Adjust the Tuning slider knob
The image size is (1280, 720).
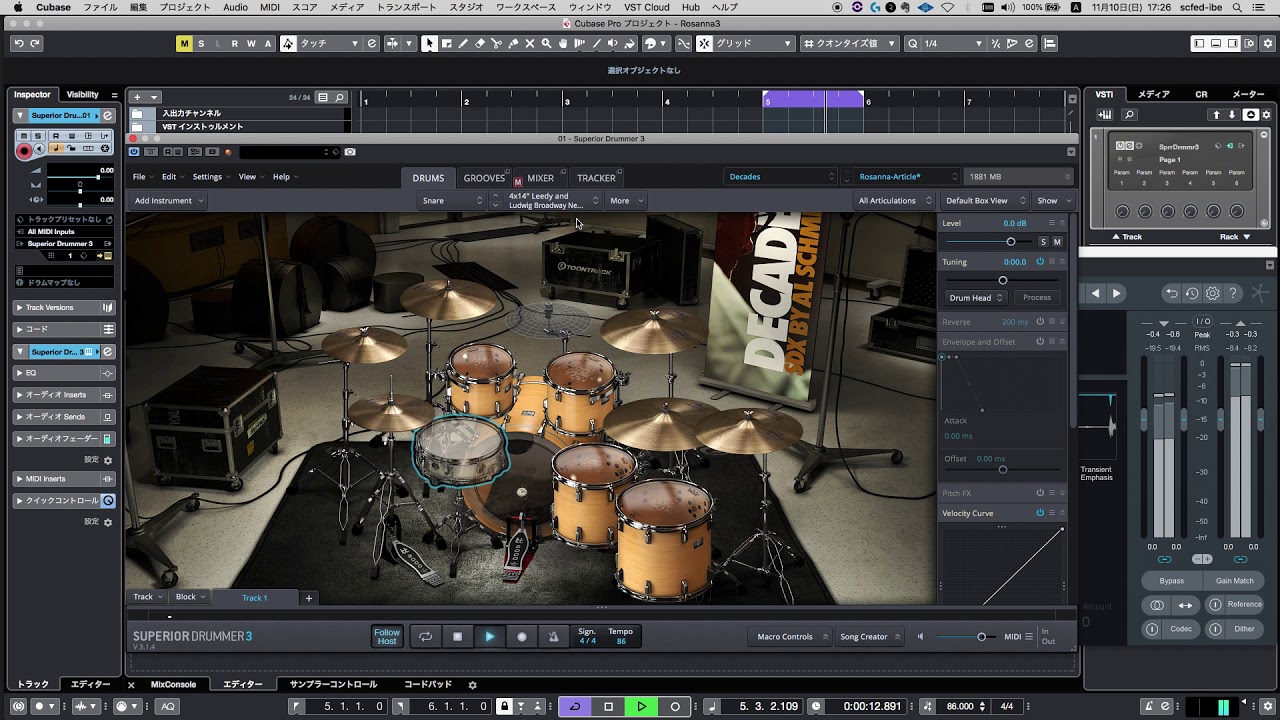tap(1003, 280)
